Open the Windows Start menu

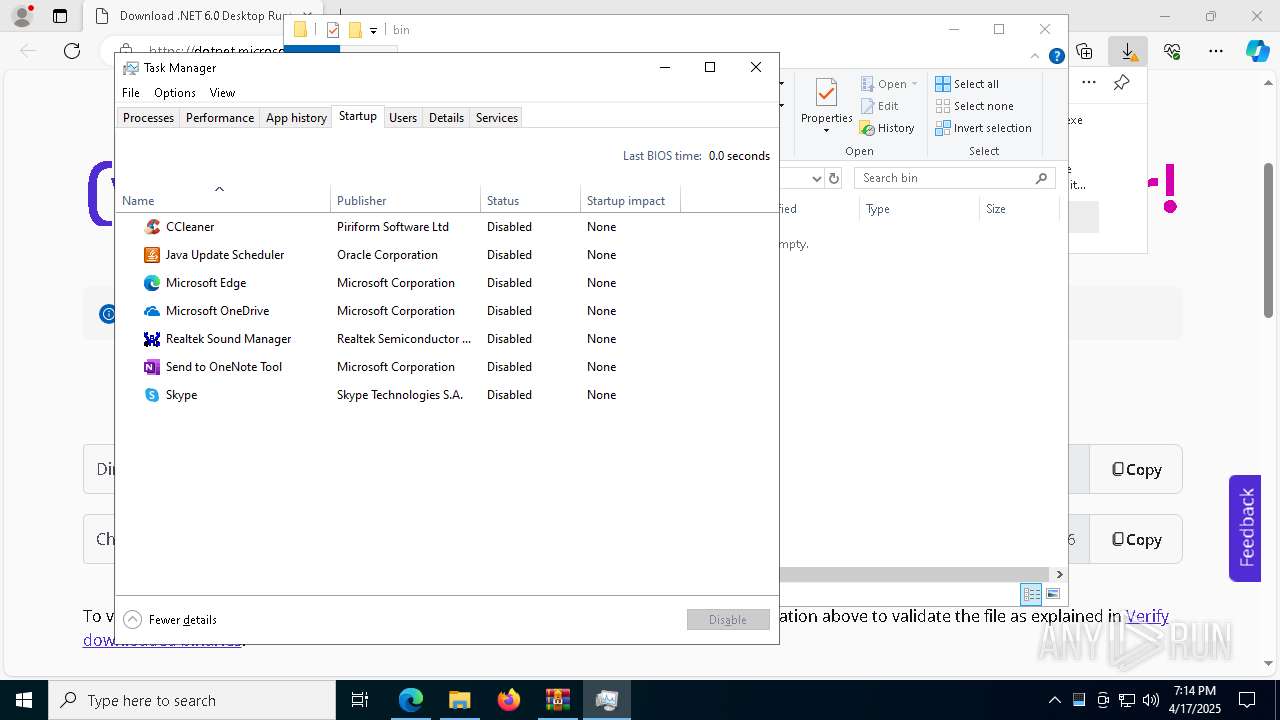click(x=24, y=700)
